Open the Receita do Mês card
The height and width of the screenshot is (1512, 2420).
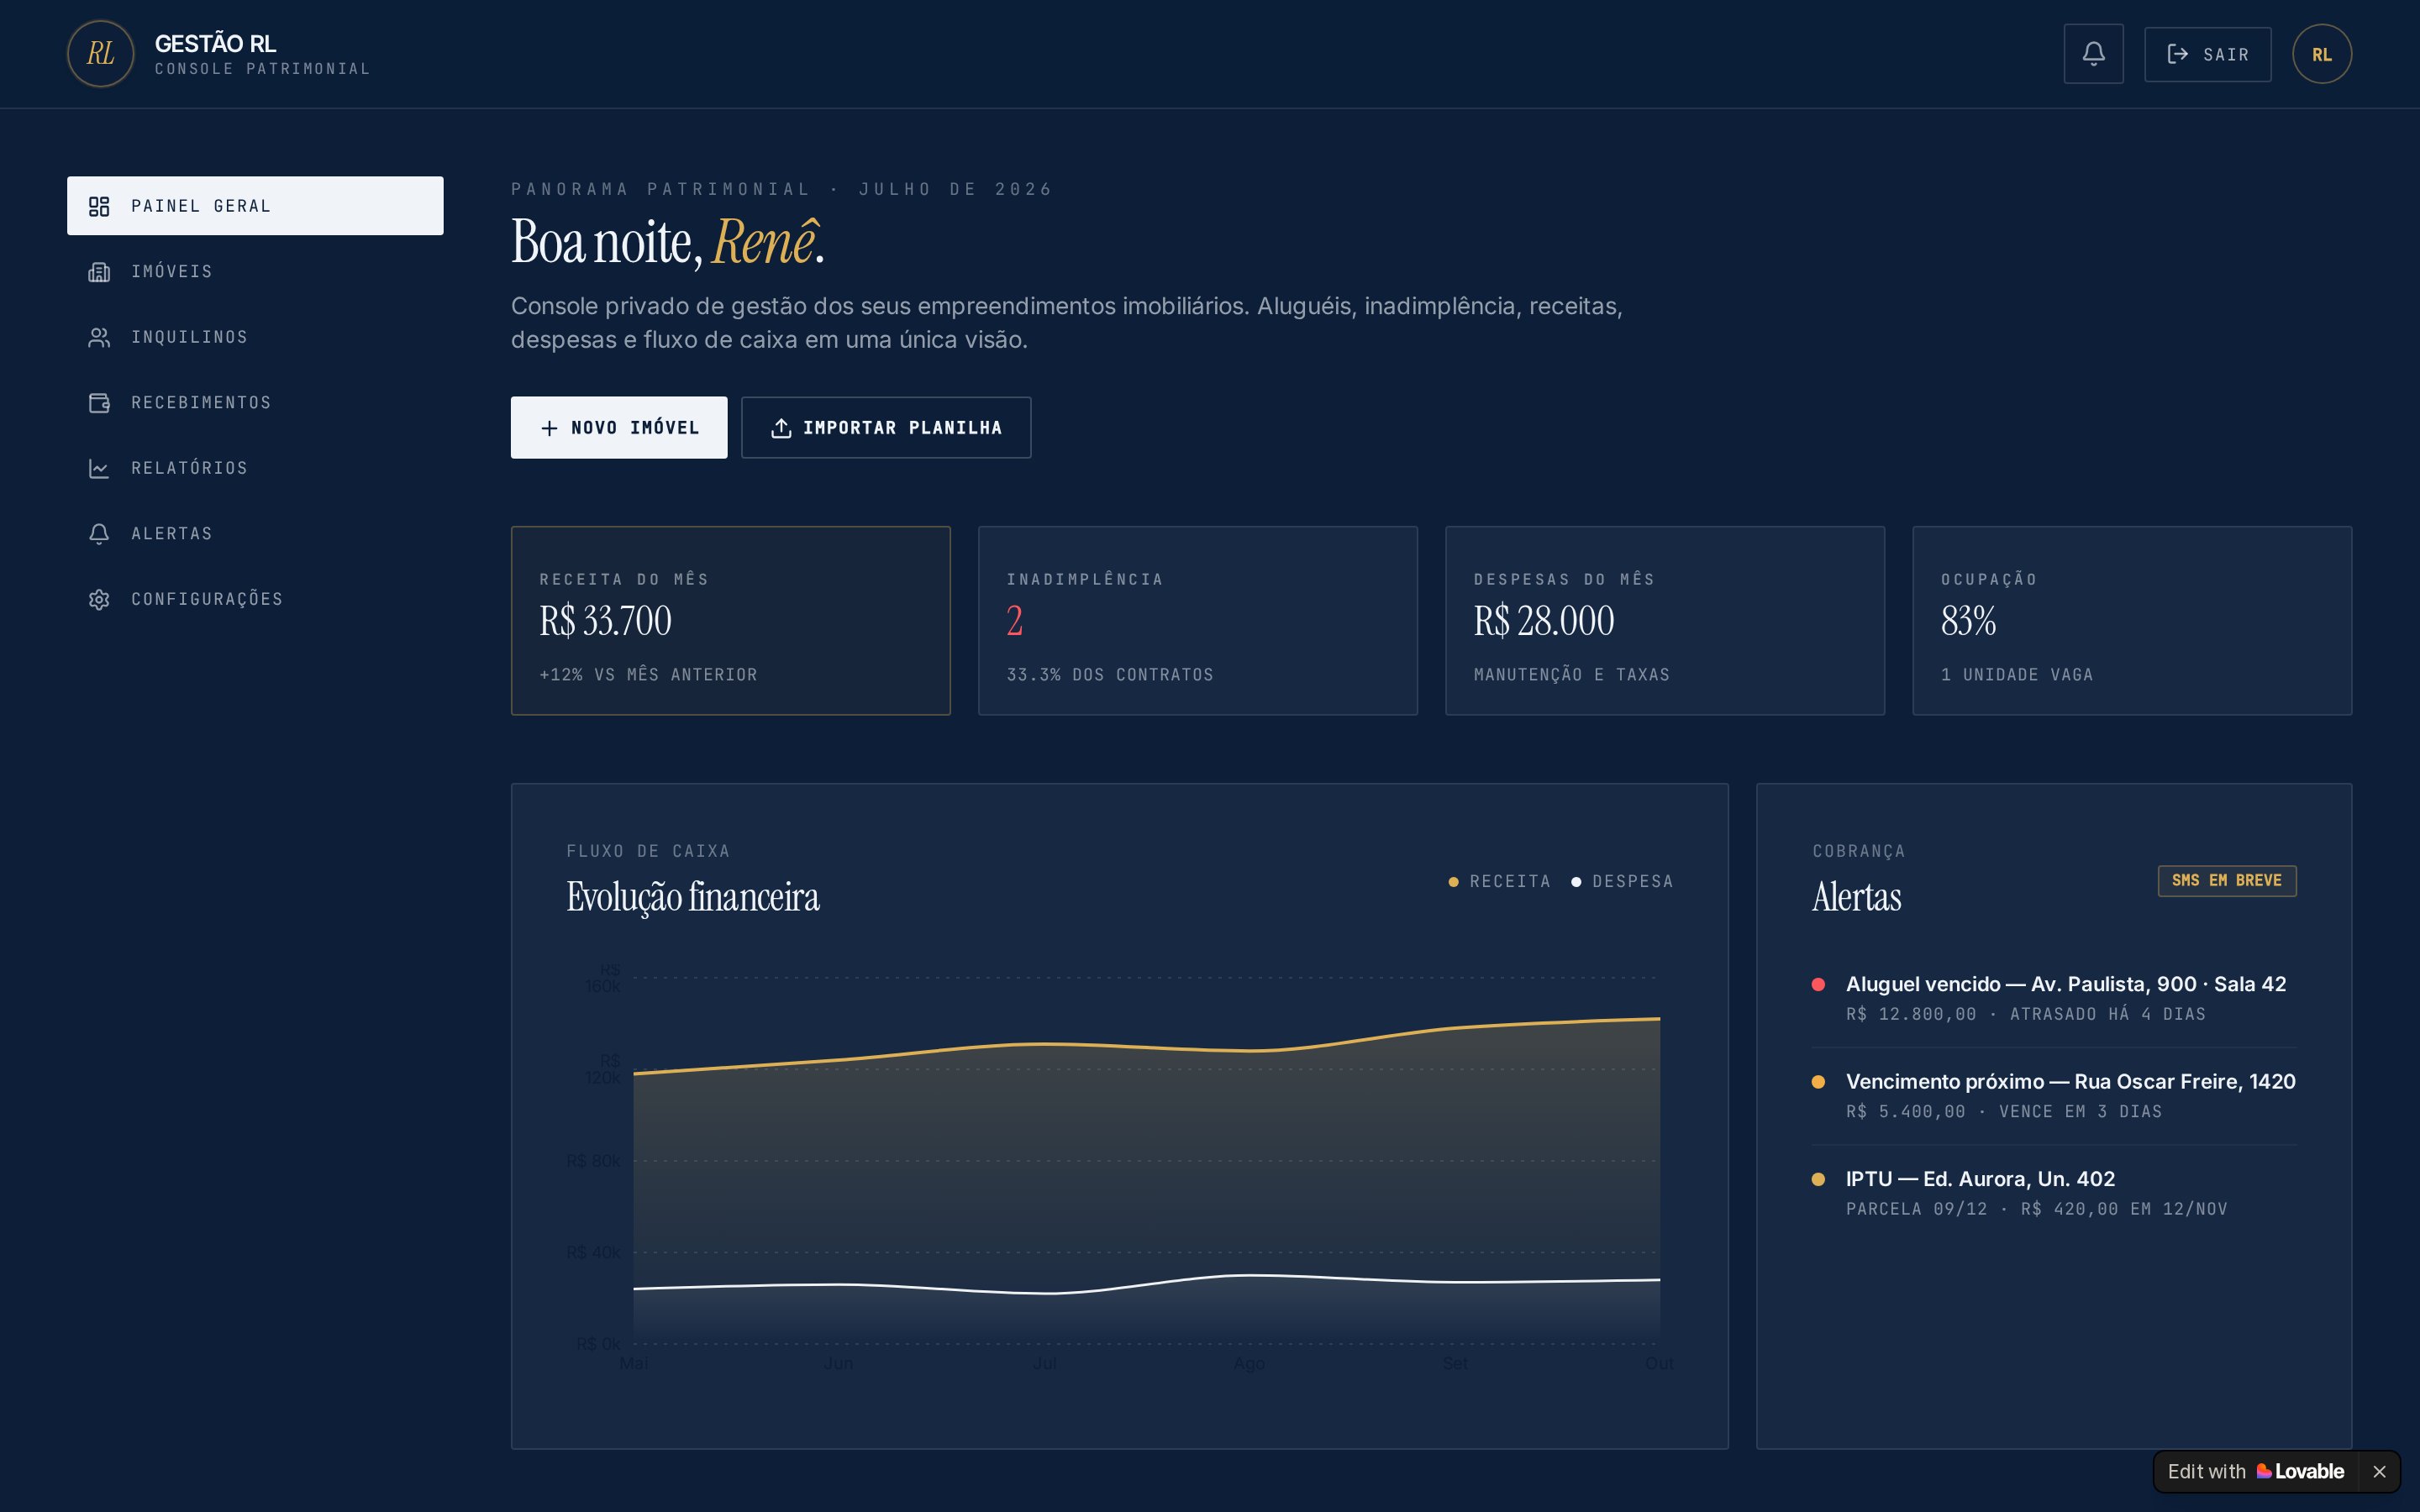730,620
